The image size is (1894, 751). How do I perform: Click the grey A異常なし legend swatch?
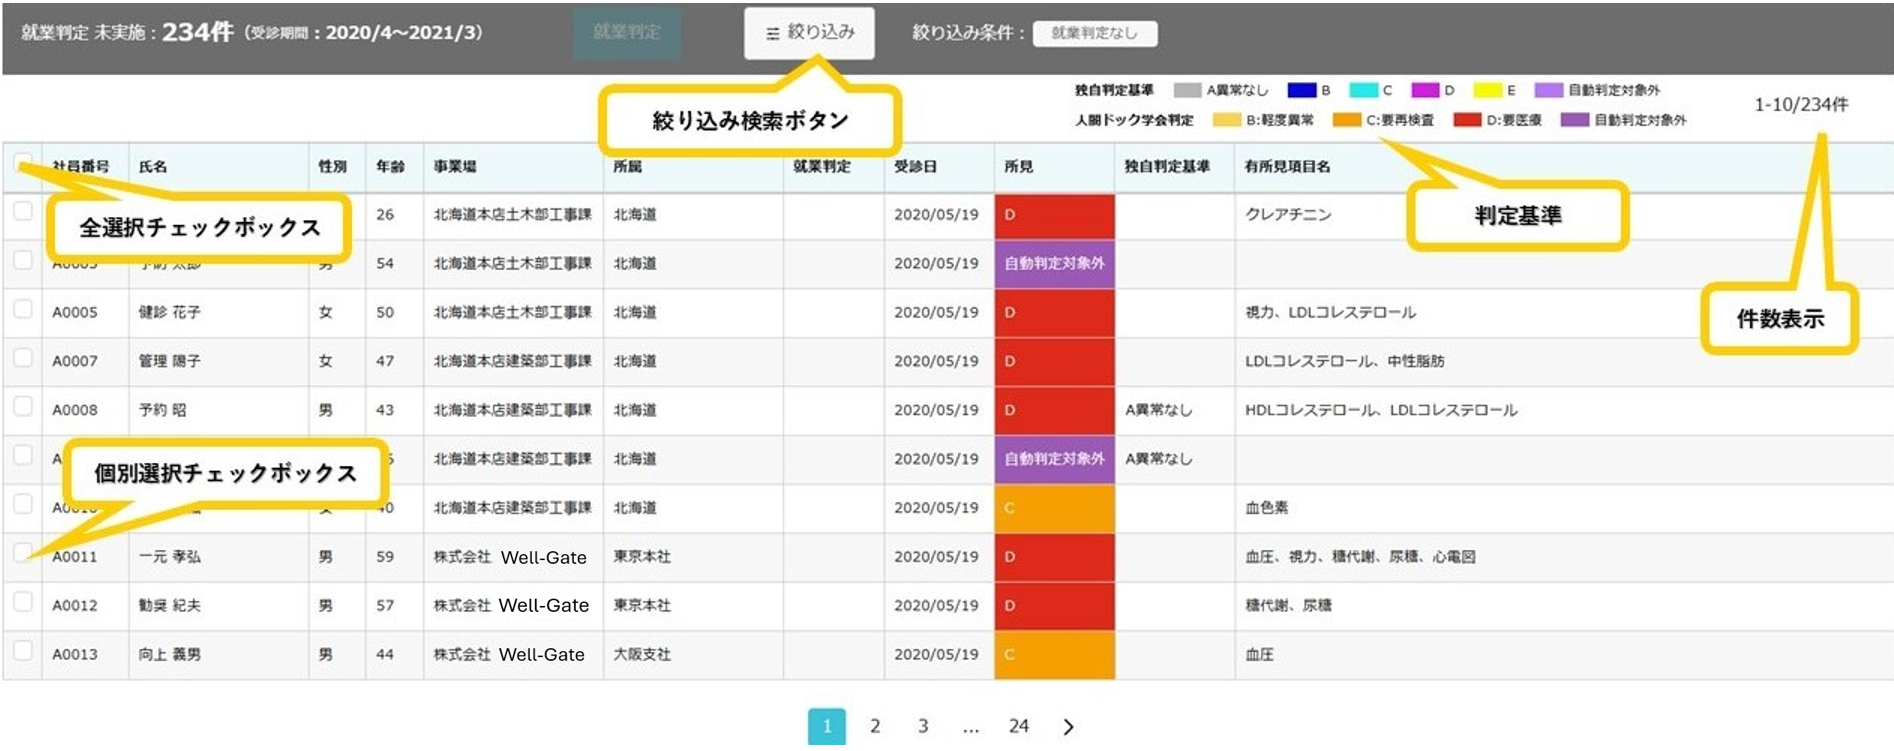tap(1187, 90)
